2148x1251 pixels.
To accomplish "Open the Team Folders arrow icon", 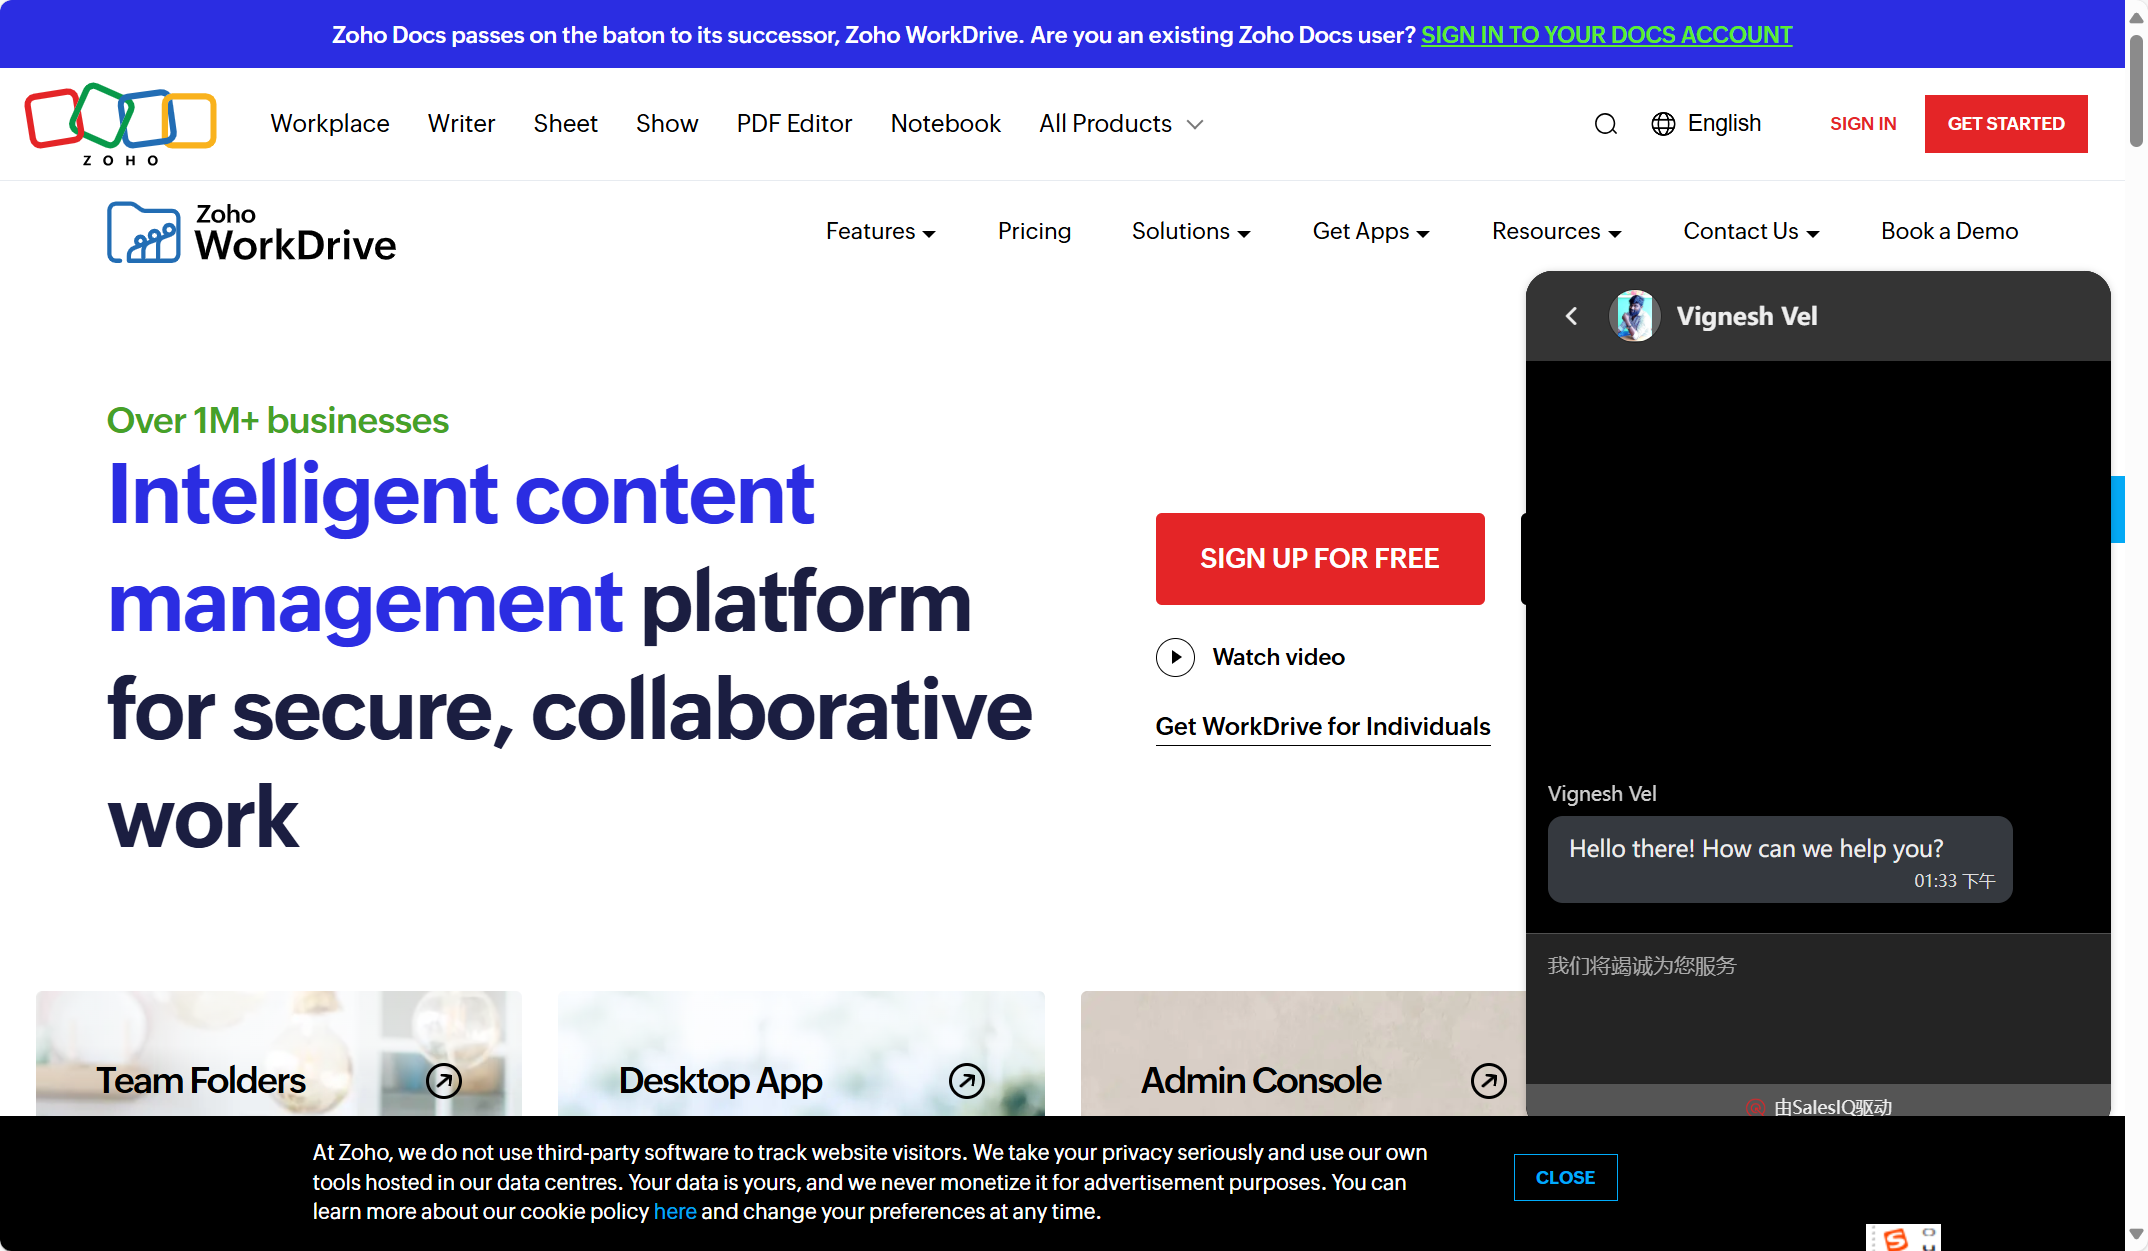I will click(x=444, y=1080).
